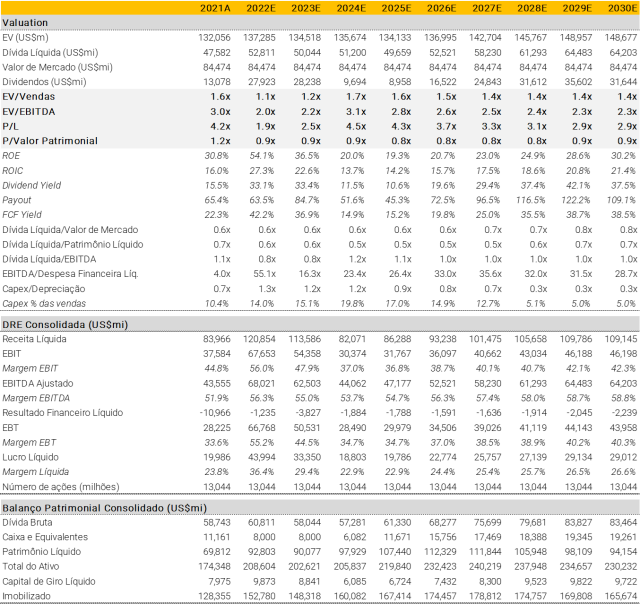Click the 2025E column header
Image resolution: width=640 pixels, height=604 pixels.
click(396, 7)
